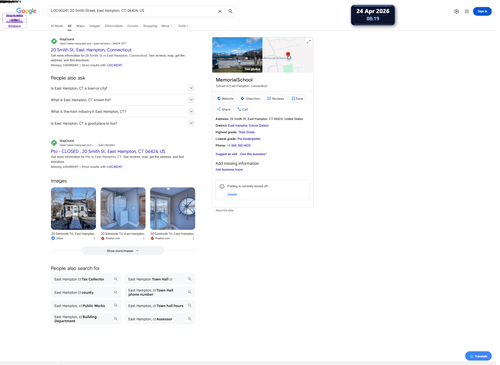This screenshot has width=500, height=365.
Task: Call Memorial School button
Action: pos(243,109)
